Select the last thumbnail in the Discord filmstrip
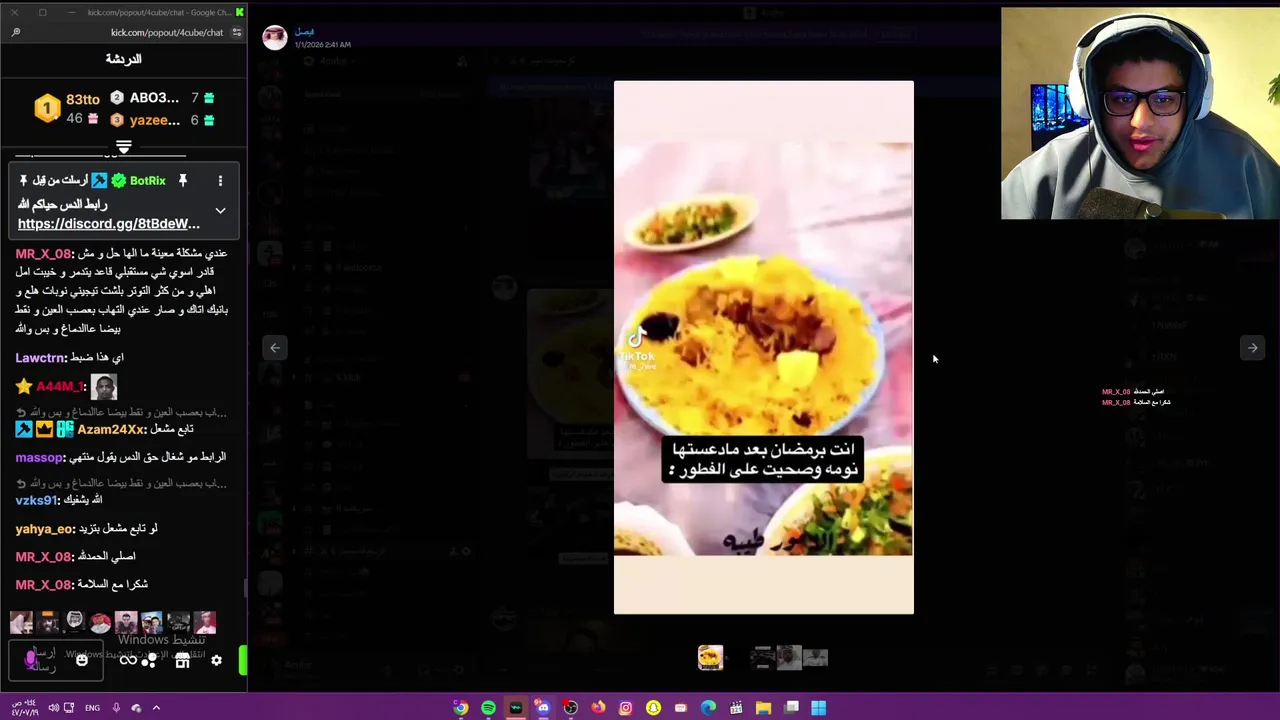The width and height of the screenshot is (1280, 720). coord(815,657)
